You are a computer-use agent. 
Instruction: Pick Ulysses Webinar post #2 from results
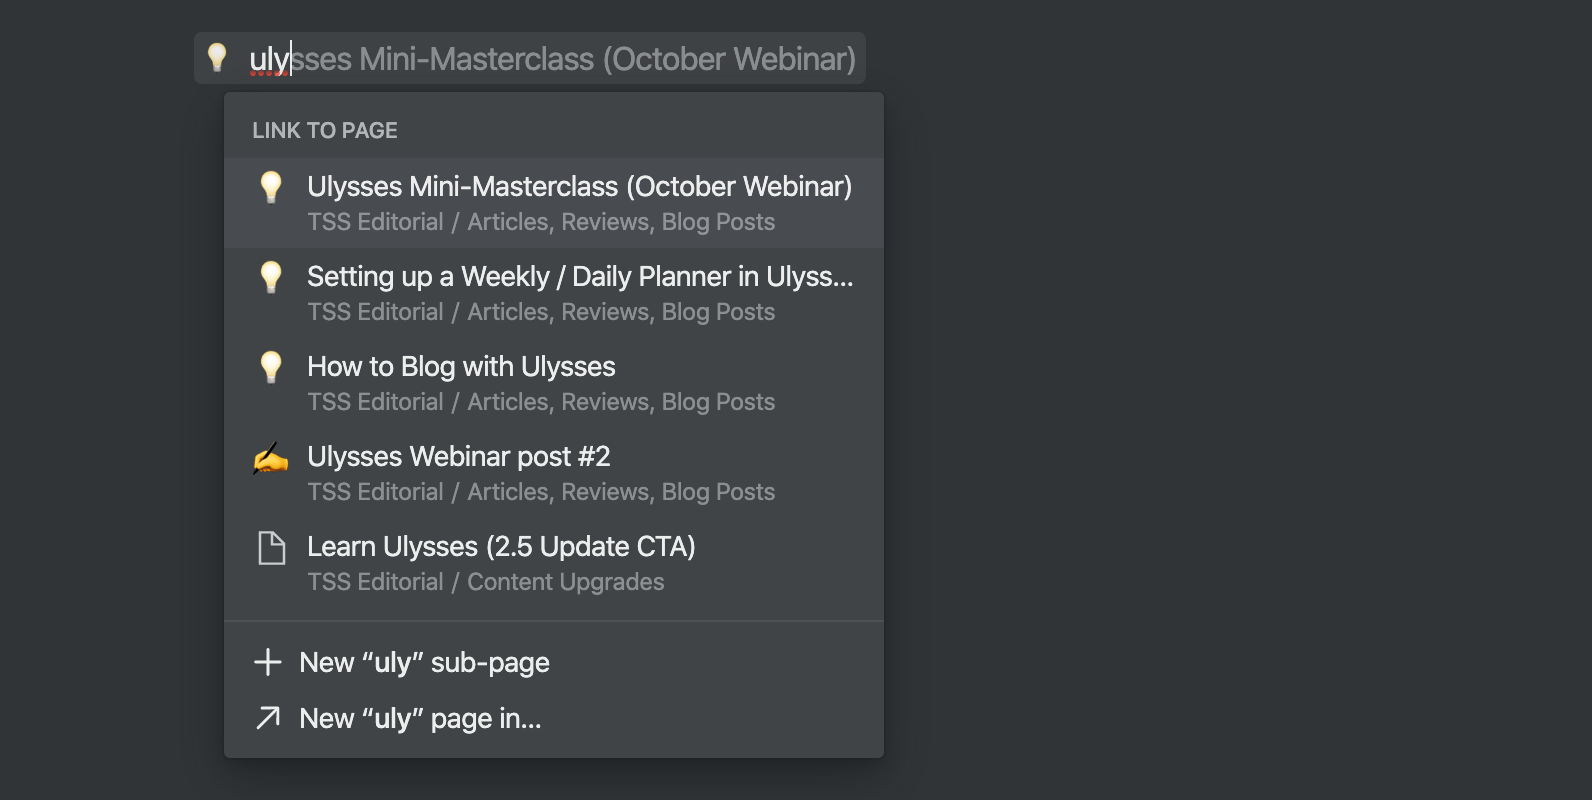click(554, 473)
